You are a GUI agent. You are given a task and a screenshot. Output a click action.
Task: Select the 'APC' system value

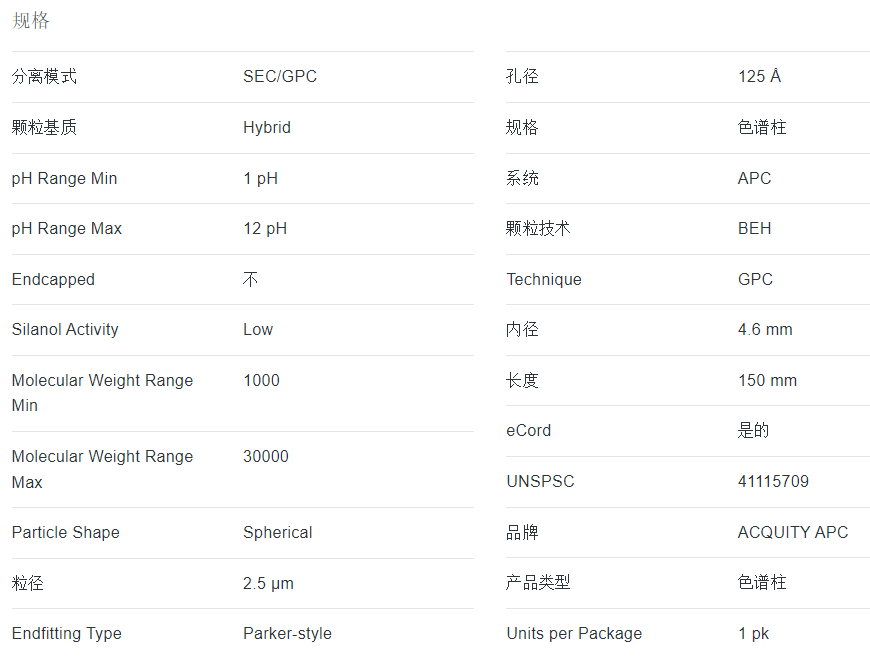[755, 179]
